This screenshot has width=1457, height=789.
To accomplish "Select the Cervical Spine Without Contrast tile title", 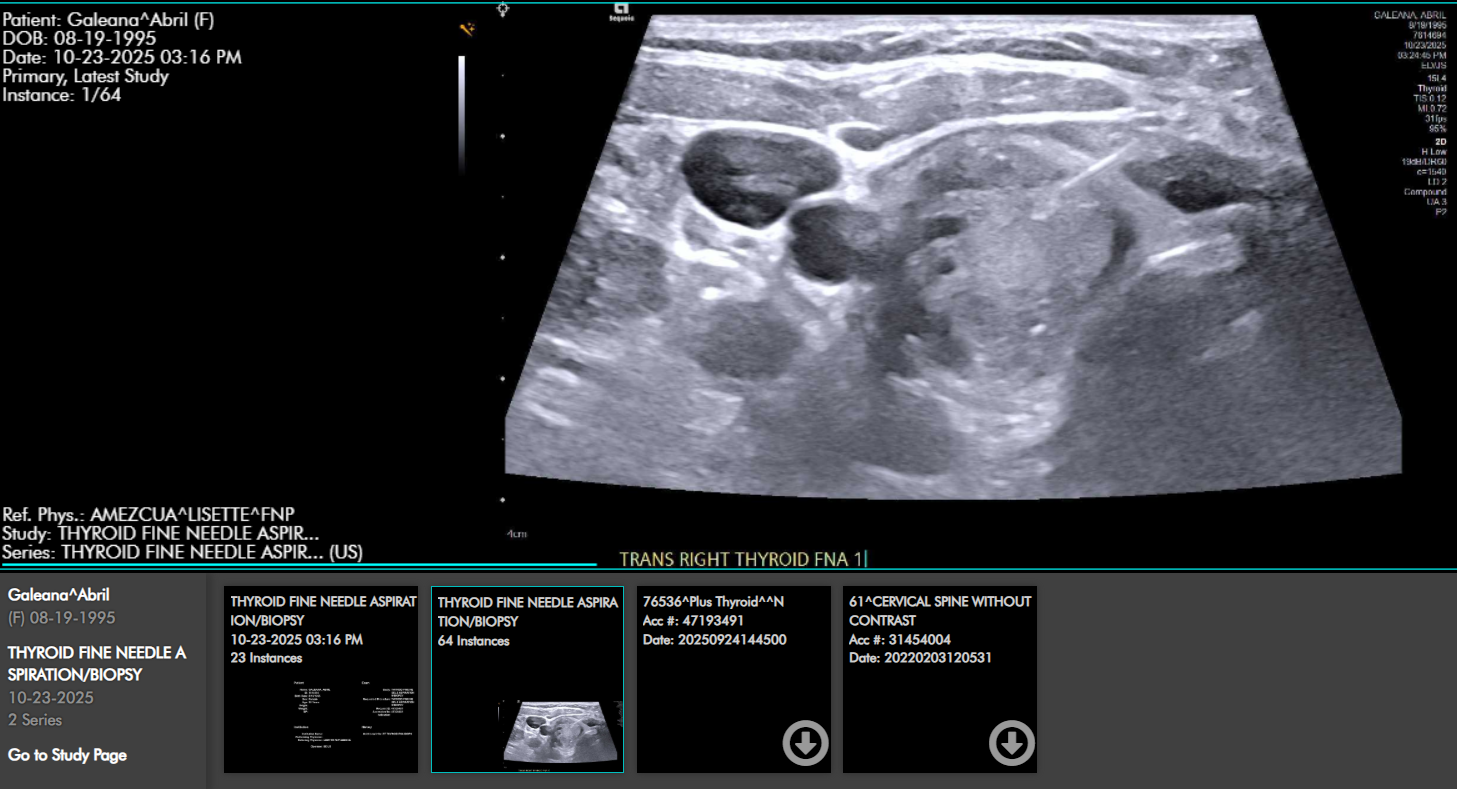I will click(x=939, y=611).
